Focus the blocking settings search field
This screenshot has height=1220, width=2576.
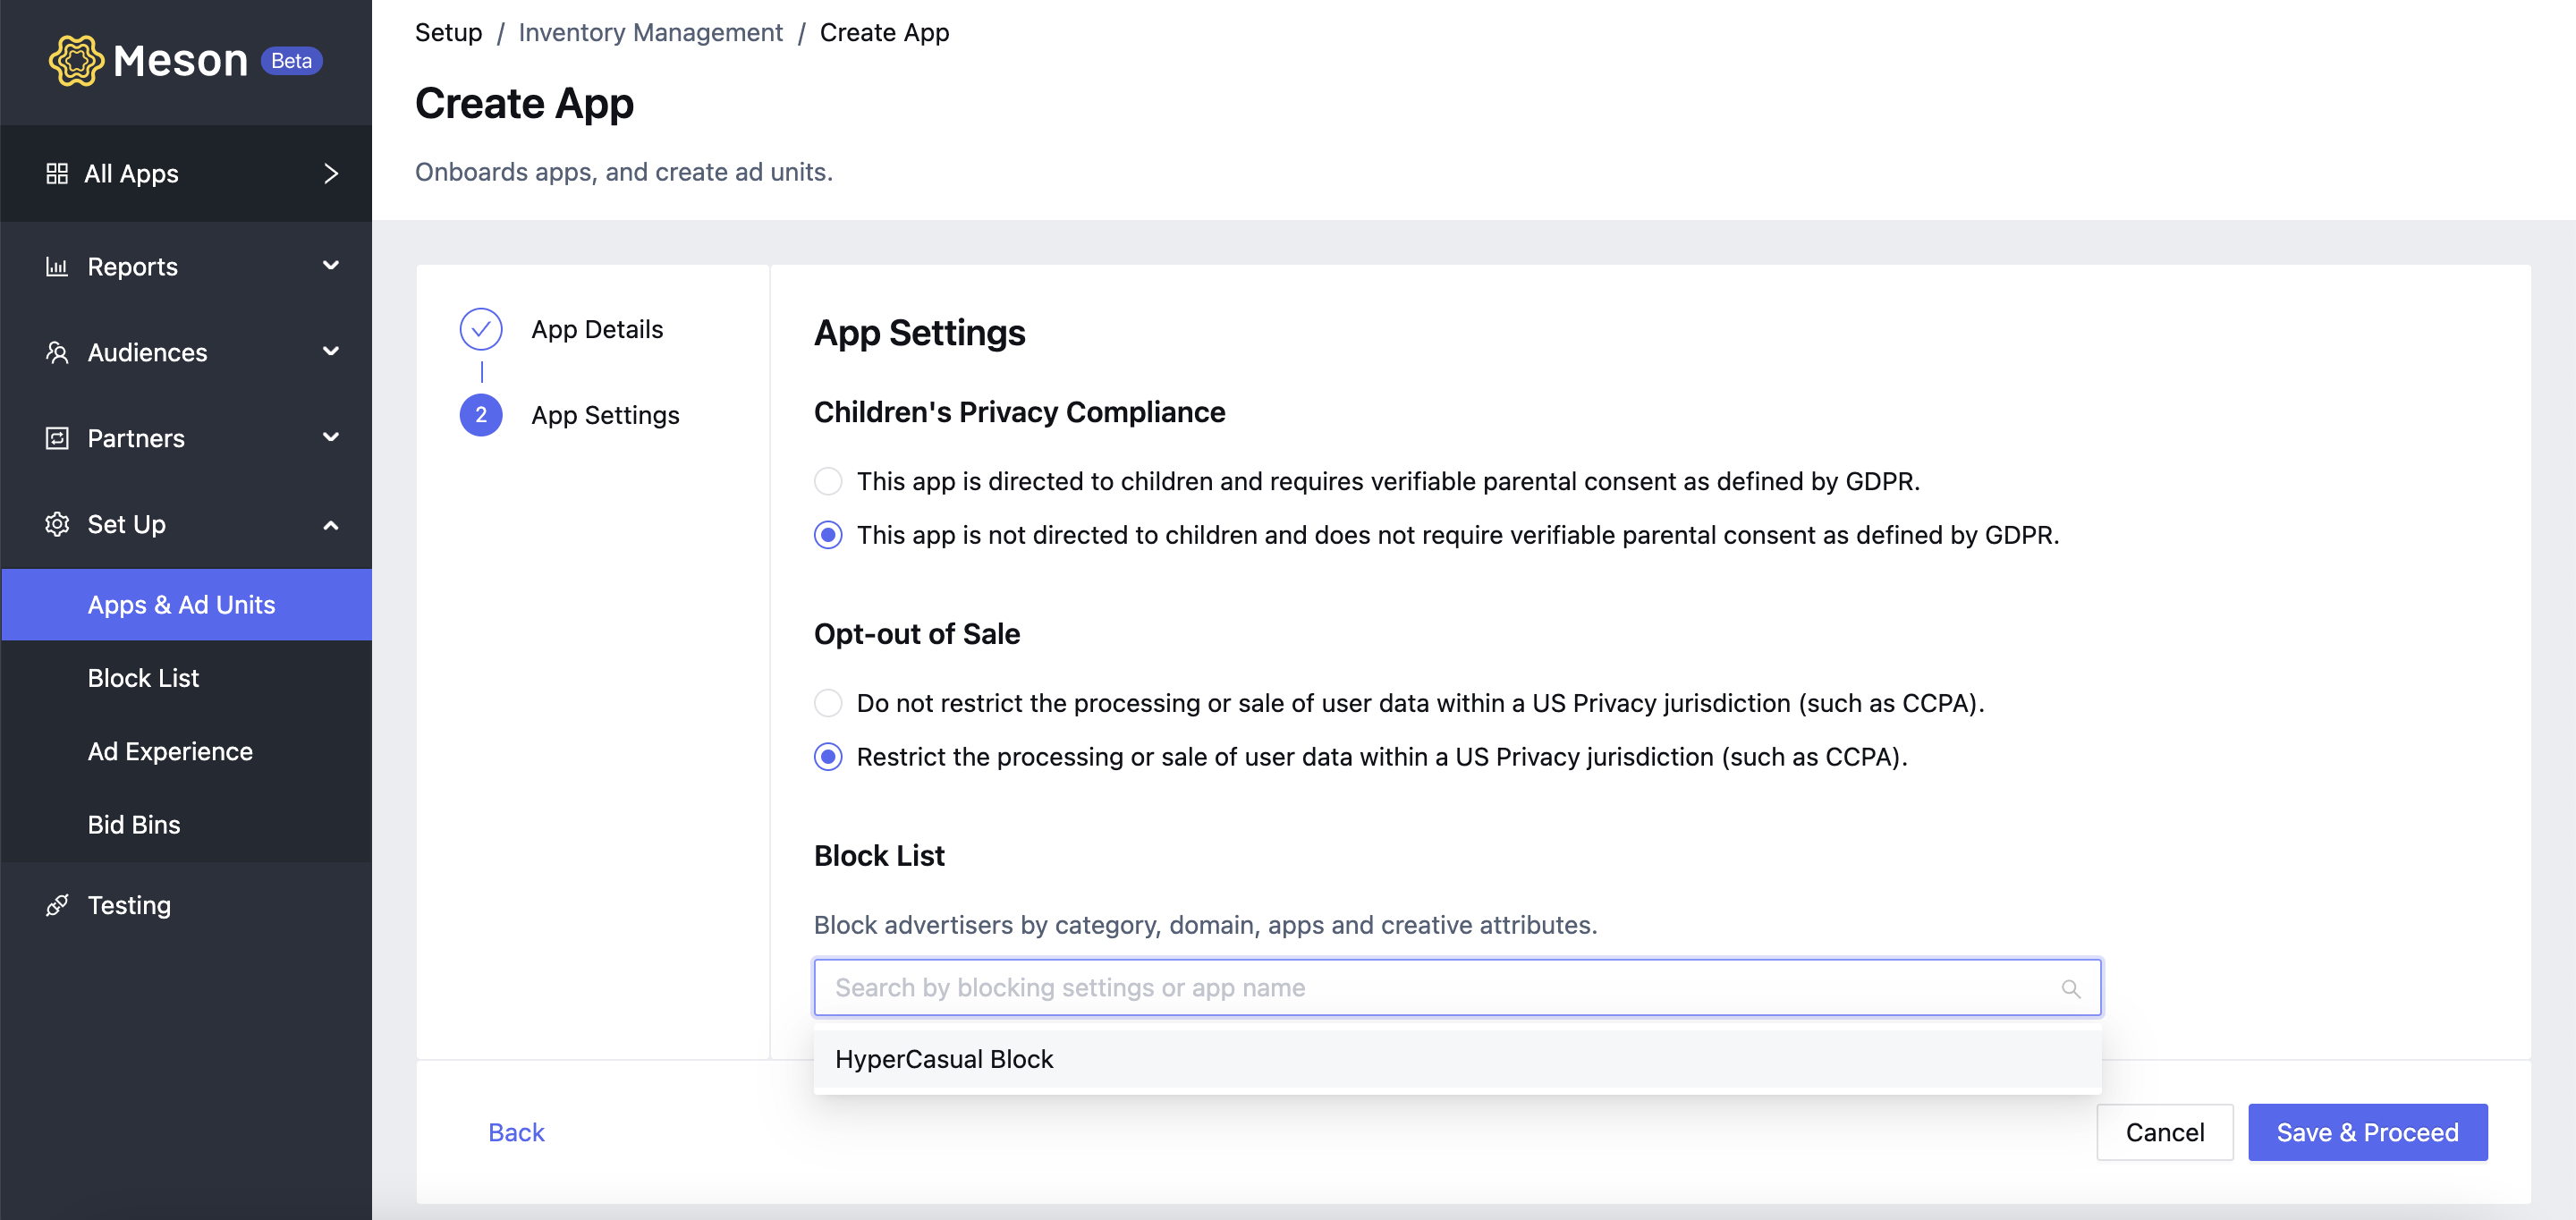click(x=1457, y=988)
